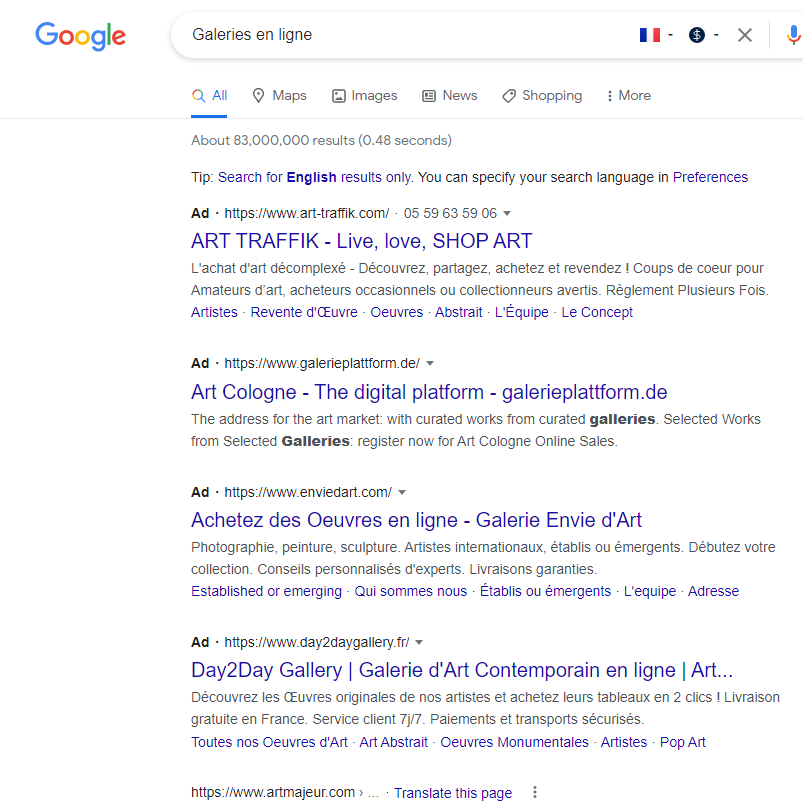Expand the galerieplattform.de ad dropdown arrow
The image size is (803, 805).
point(430,363)
